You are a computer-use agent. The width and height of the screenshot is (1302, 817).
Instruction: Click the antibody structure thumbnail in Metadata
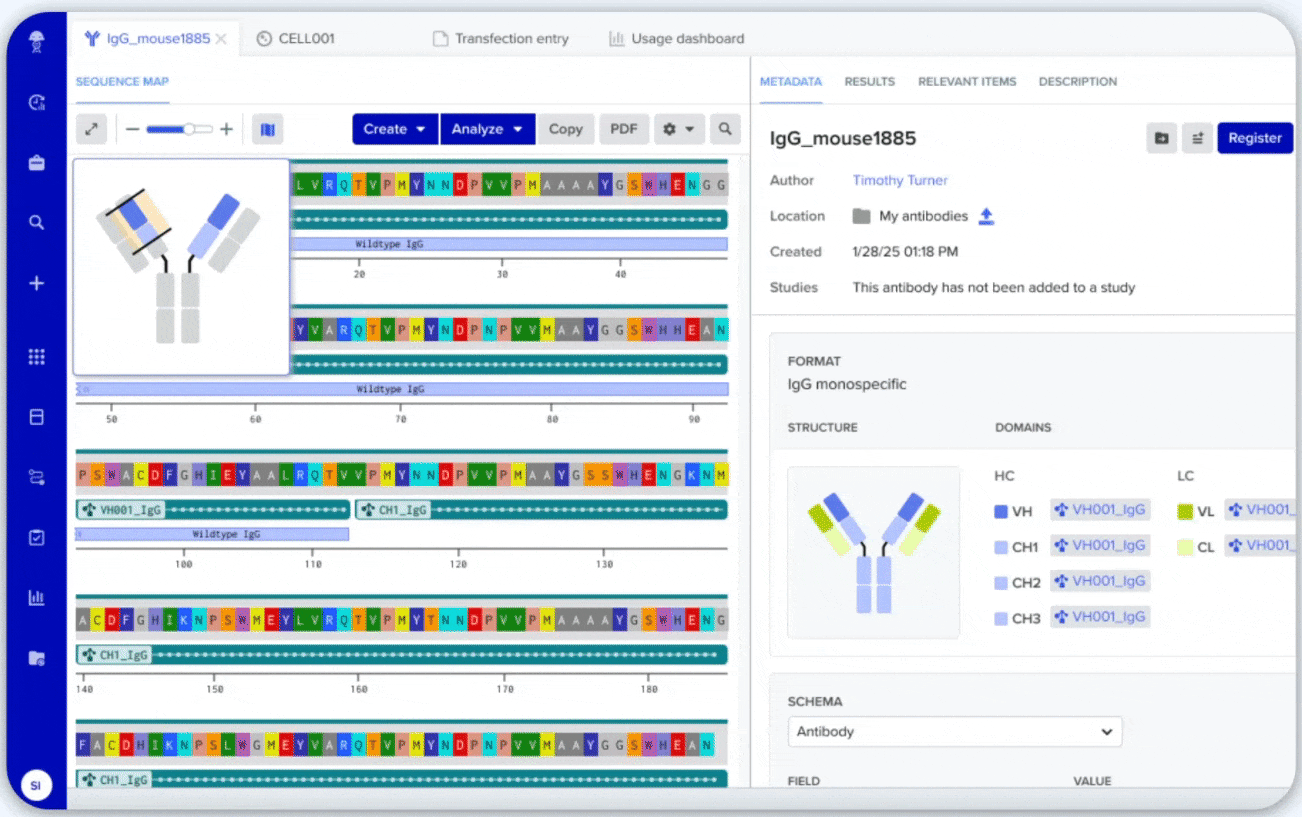pyautogui.click(x=874, y=552)
